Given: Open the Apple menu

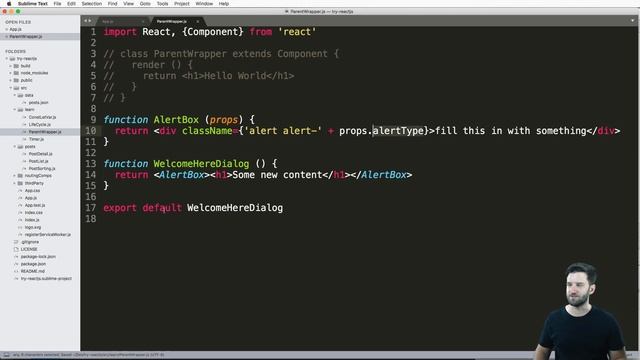Looking at the screenshot, I should (9, 4).
